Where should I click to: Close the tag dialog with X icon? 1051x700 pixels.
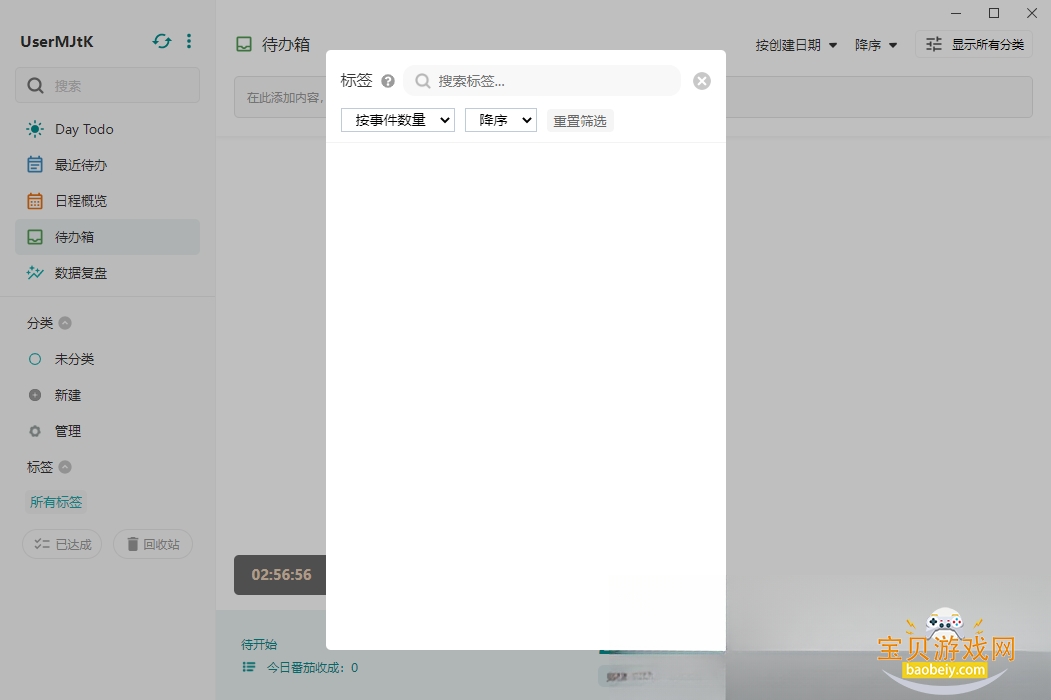tap(702, 81)
